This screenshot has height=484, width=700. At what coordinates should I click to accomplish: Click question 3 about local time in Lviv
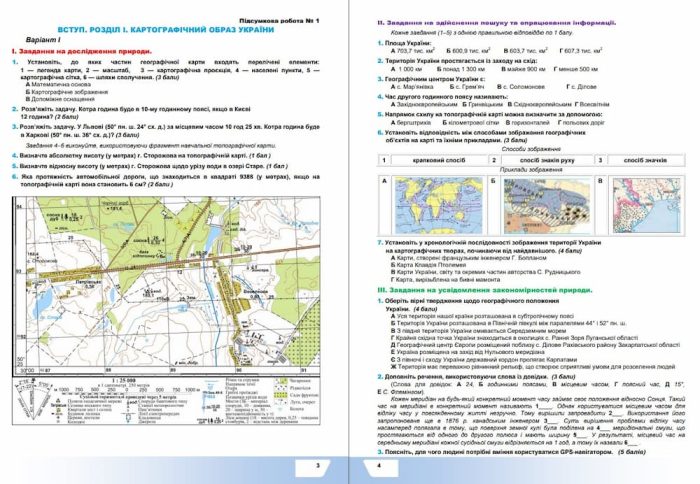166,131
